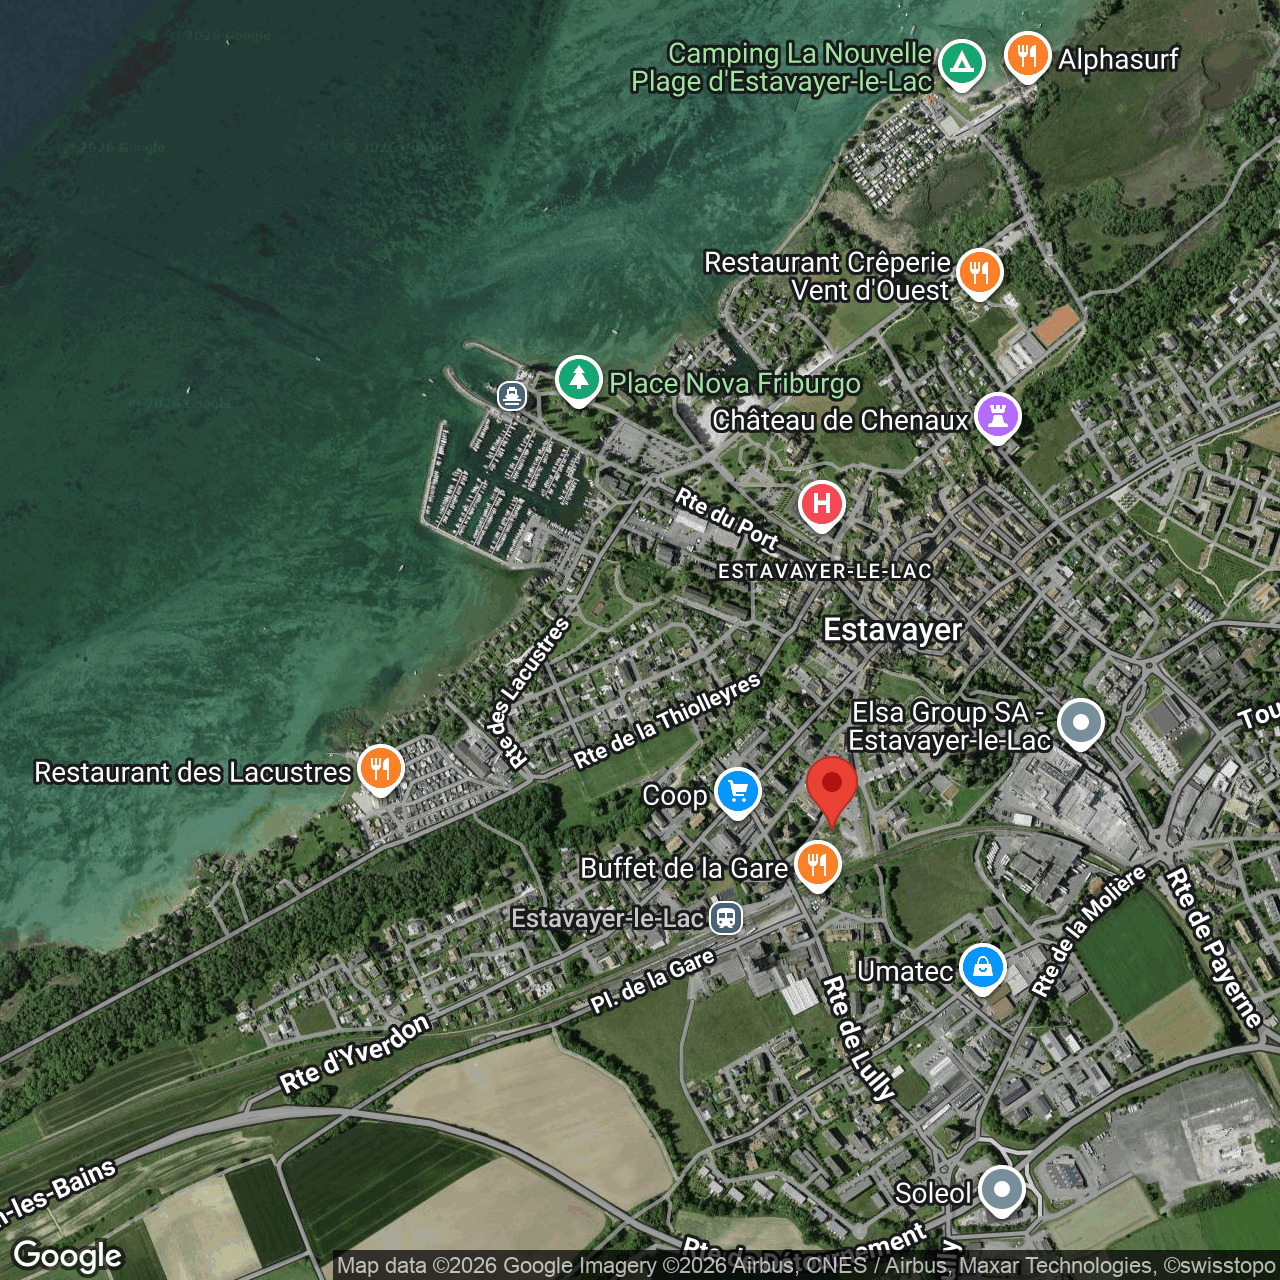Select the Pl. de la Gare label
1280x1280 pixels.
point(653,980)
